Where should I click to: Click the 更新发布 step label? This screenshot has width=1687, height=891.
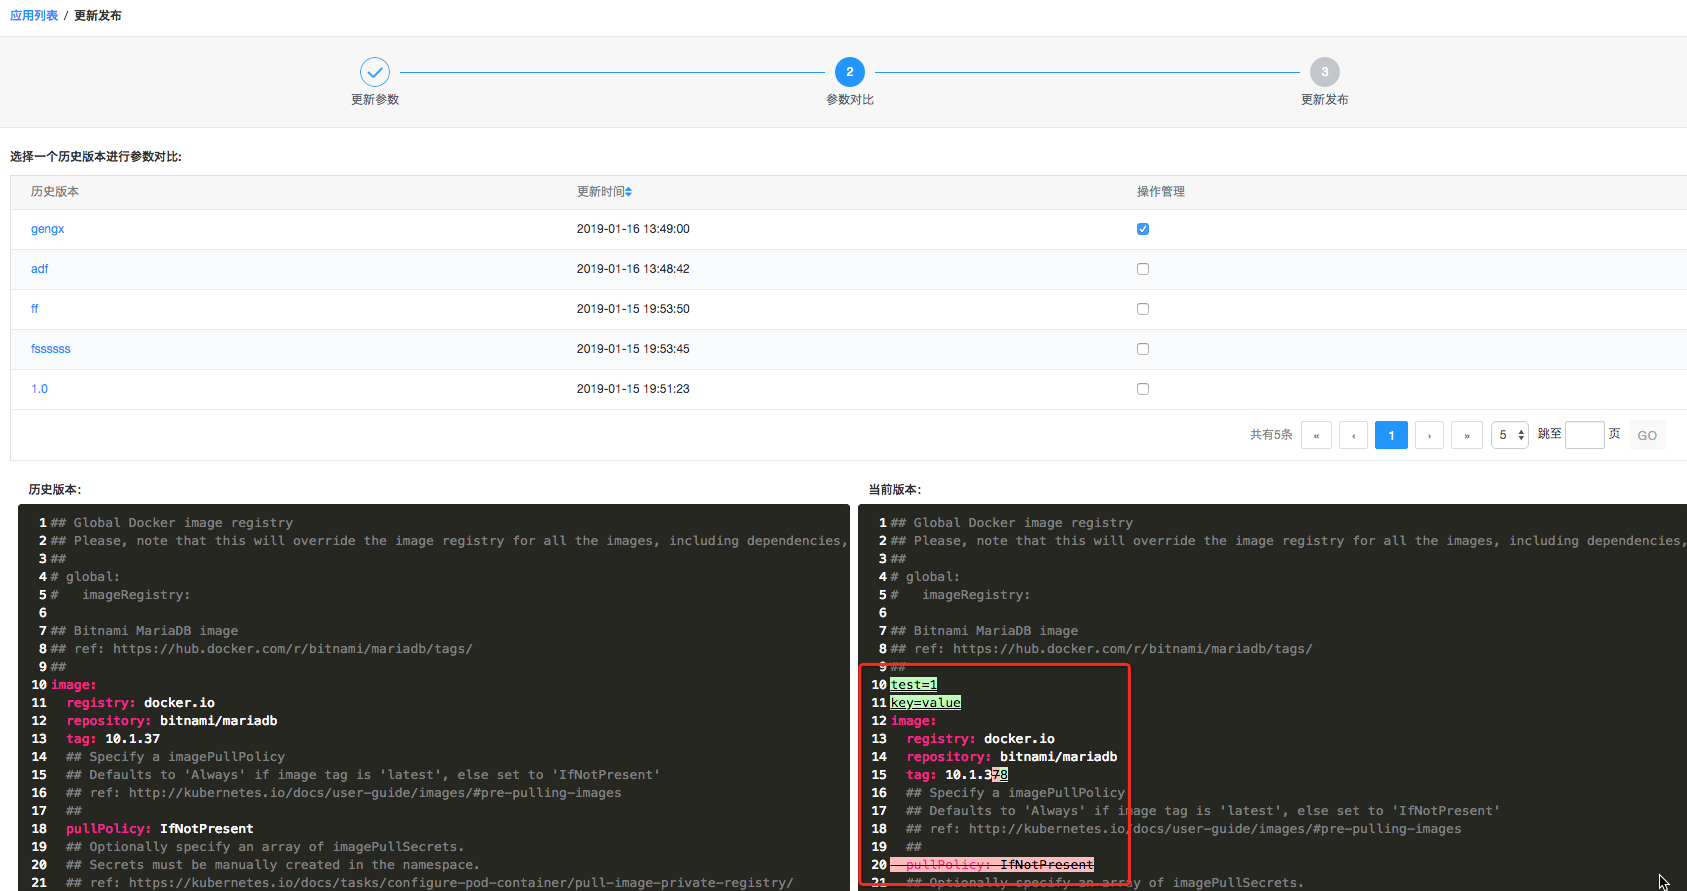tap(1324, 100)
